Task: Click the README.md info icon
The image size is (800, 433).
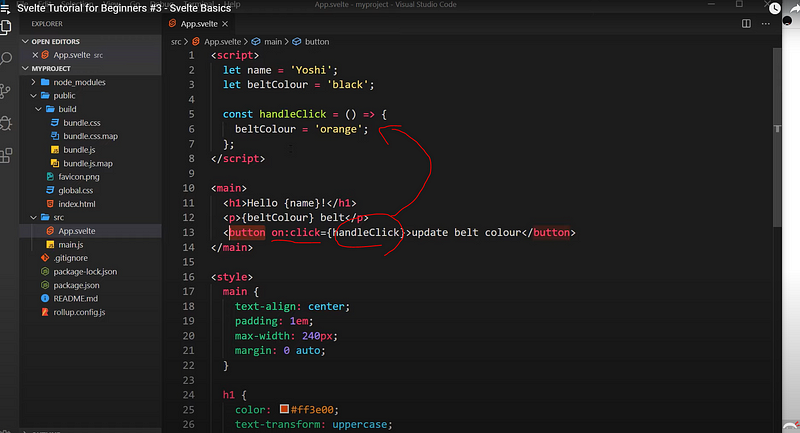Action: 45,298
